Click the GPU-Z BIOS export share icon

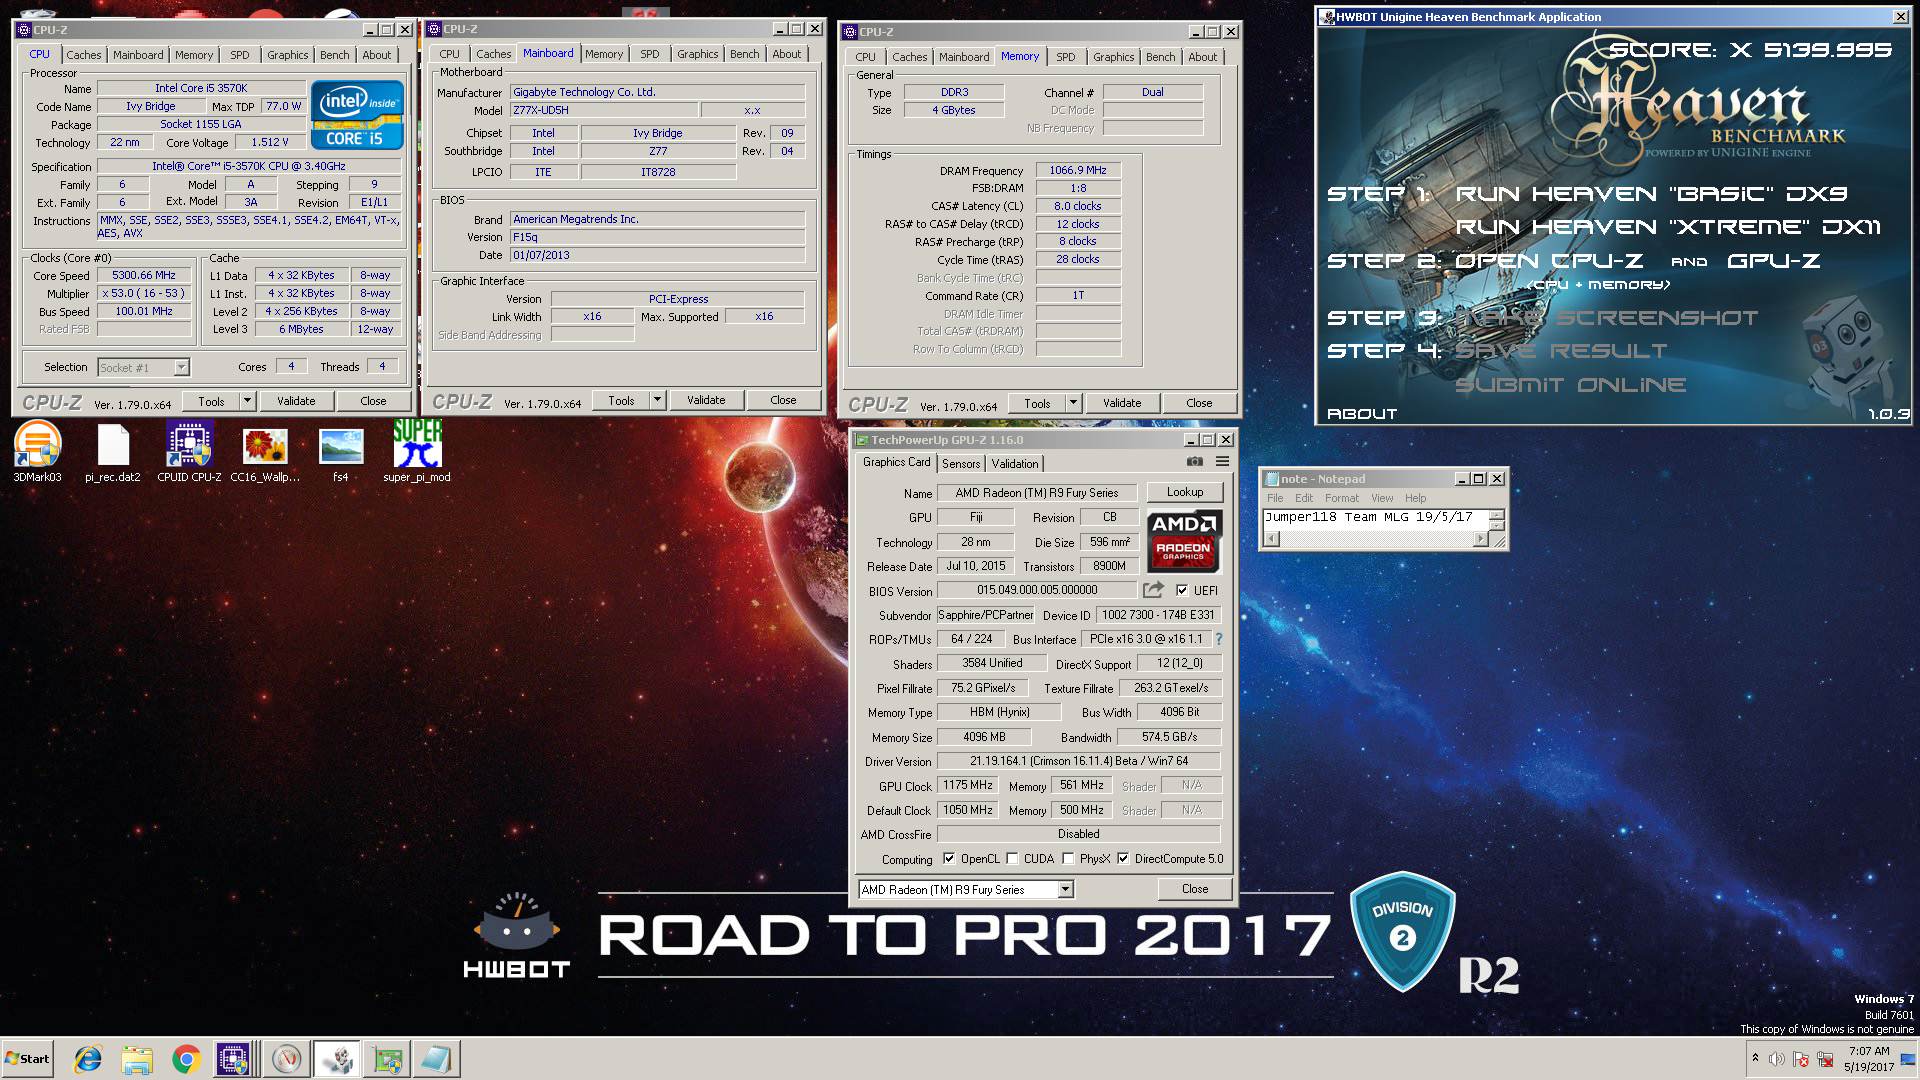(1153, 590)
